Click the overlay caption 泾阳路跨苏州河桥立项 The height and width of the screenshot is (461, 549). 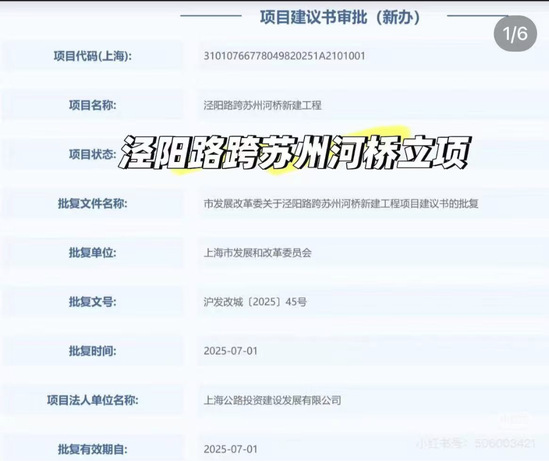click(295, 153)
